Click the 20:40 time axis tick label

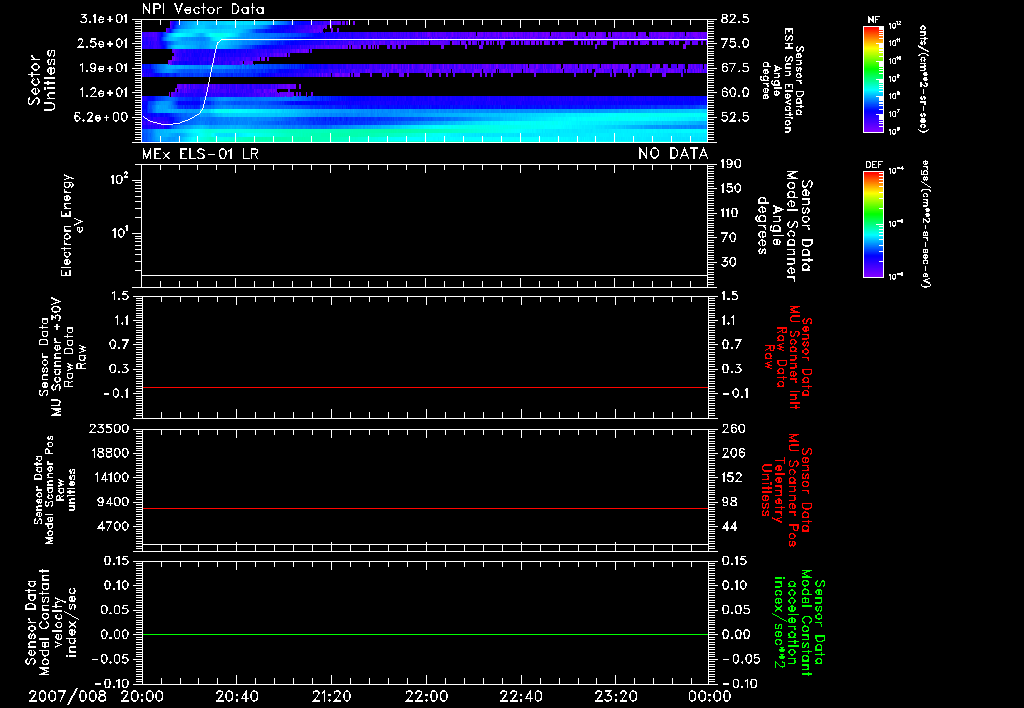[x=237, y=696]
